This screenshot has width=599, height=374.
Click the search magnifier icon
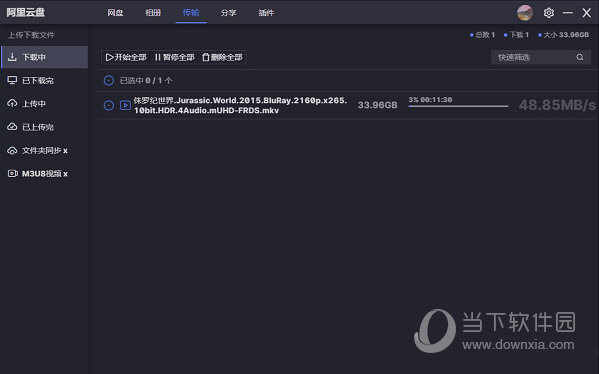tap(580, 57)
